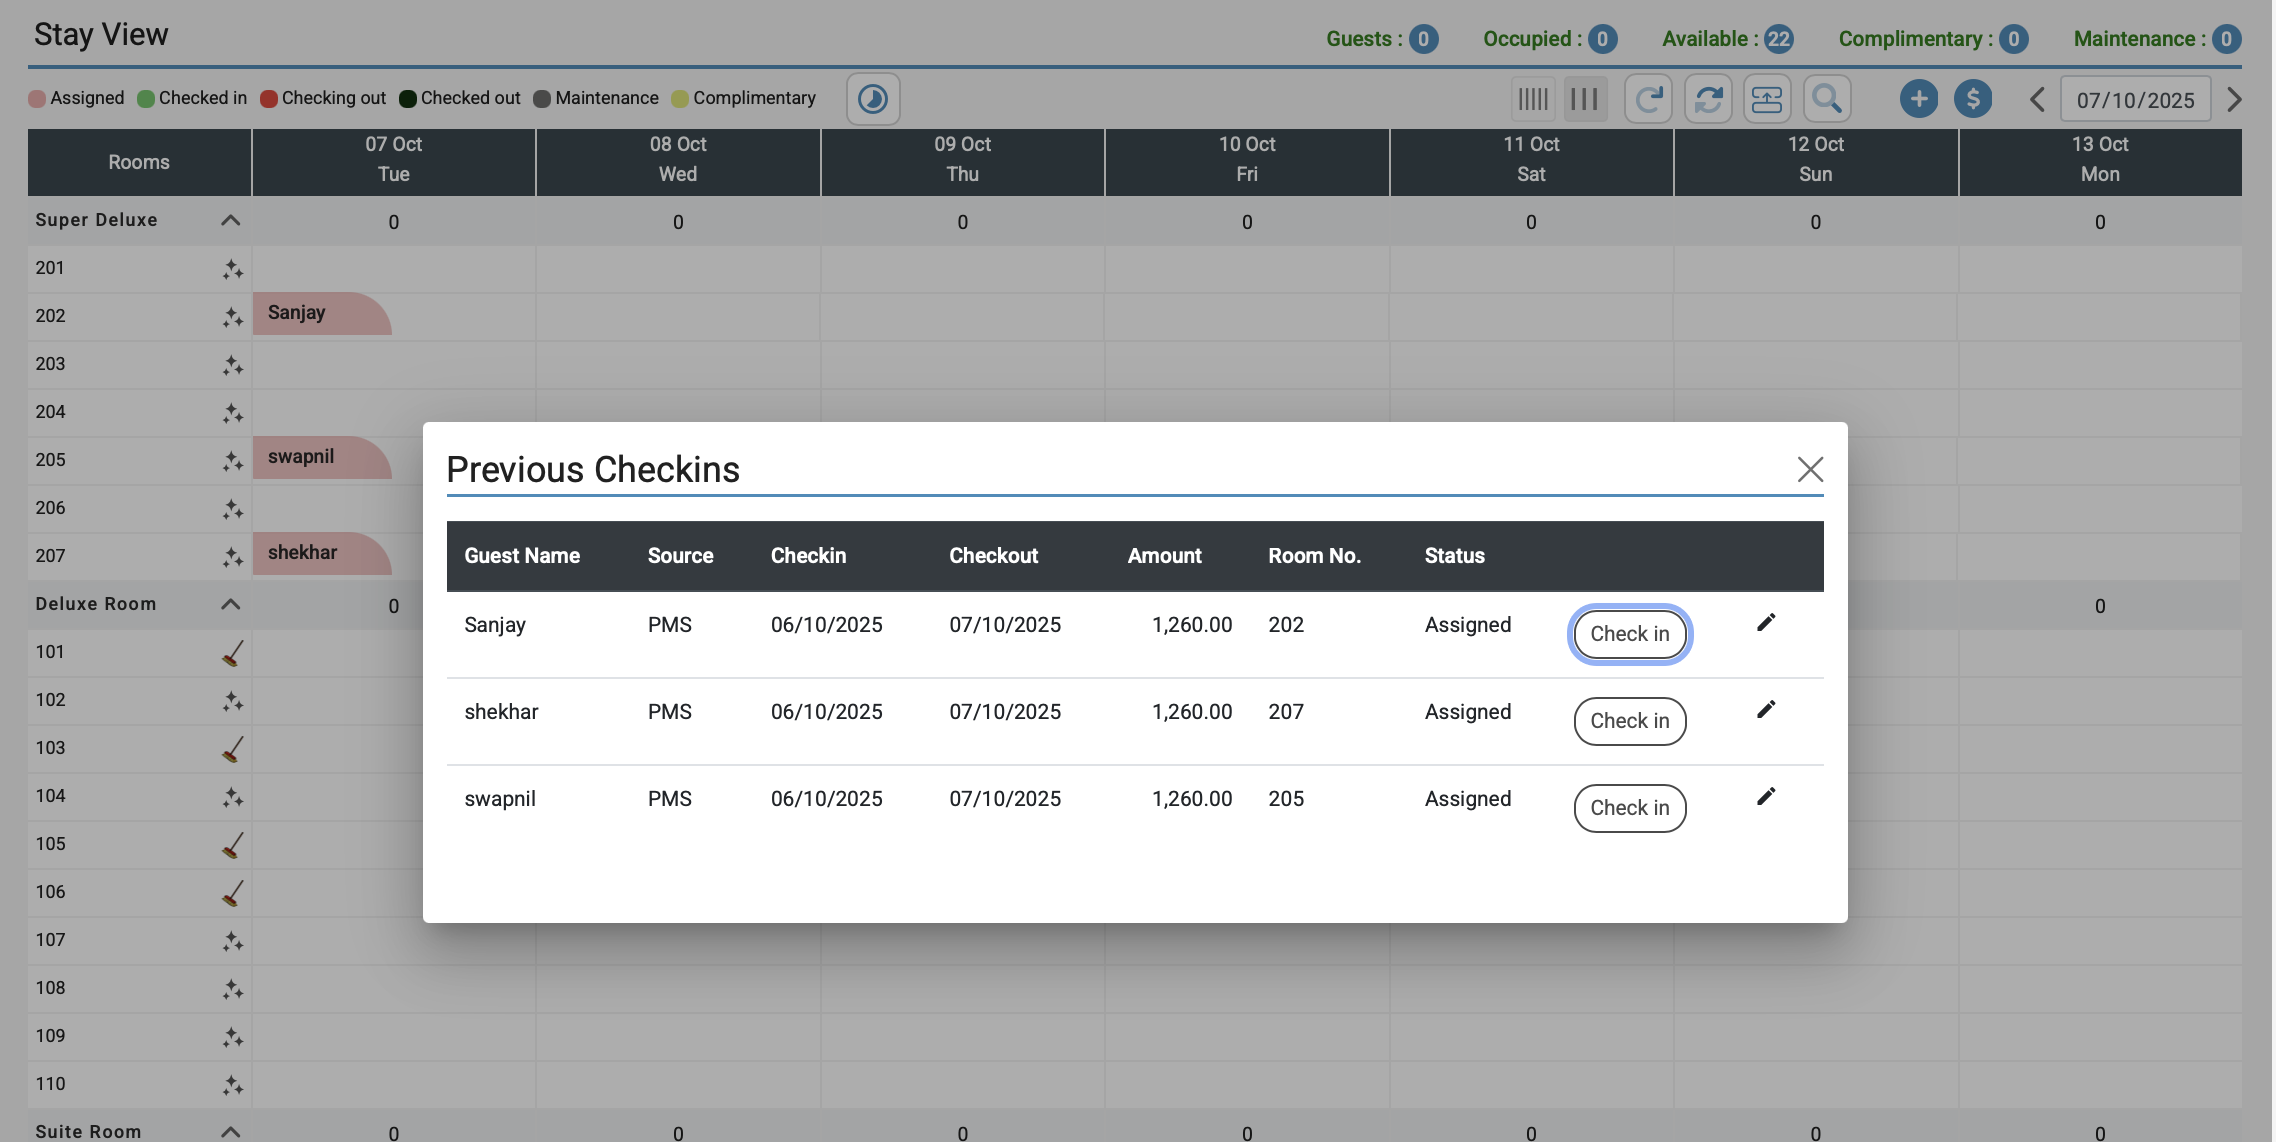Click the Assigned legend color dot
This screenshot has width=2276, height=1142.
coord(37,98)
